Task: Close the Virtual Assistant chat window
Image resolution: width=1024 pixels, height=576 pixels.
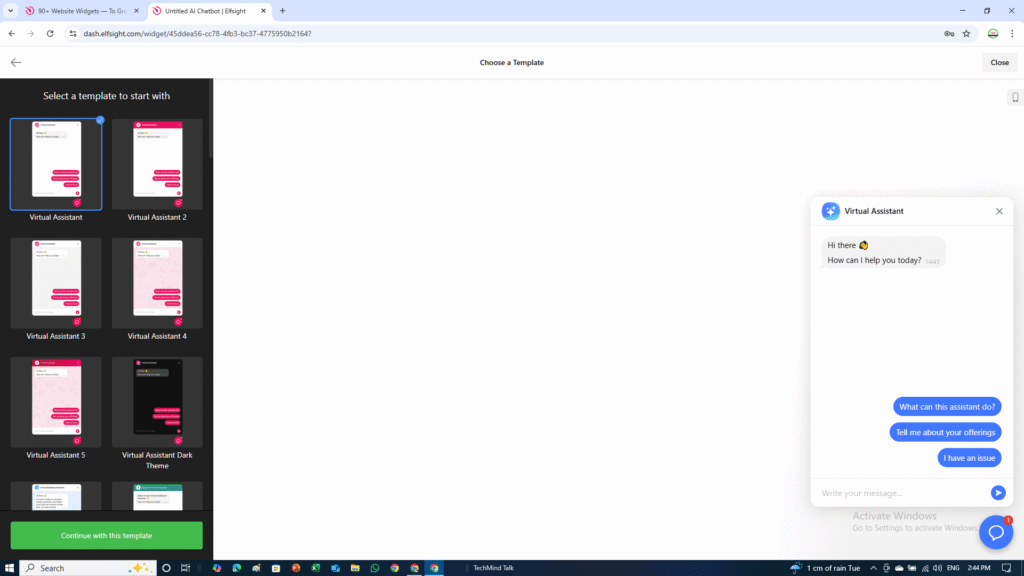Action: (x=998, y=211)
